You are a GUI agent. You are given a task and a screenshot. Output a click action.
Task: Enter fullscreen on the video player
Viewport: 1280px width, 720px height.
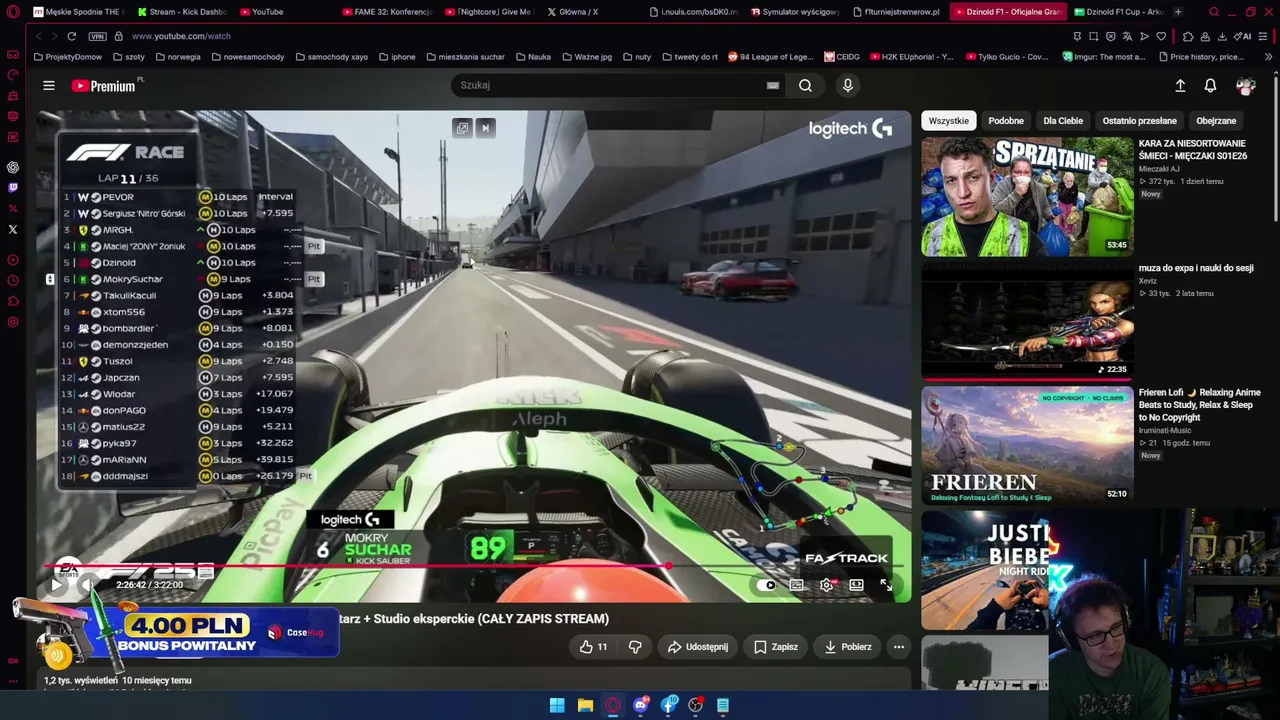pyautogui.click(x=886, y=585)
